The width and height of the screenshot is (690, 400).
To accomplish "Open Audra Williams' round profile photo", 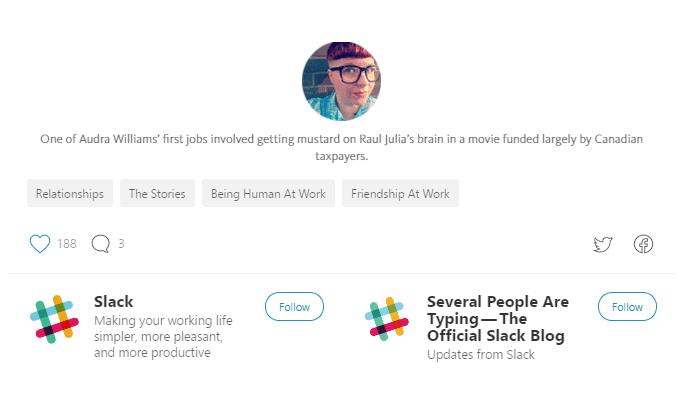I will (341, 81).
